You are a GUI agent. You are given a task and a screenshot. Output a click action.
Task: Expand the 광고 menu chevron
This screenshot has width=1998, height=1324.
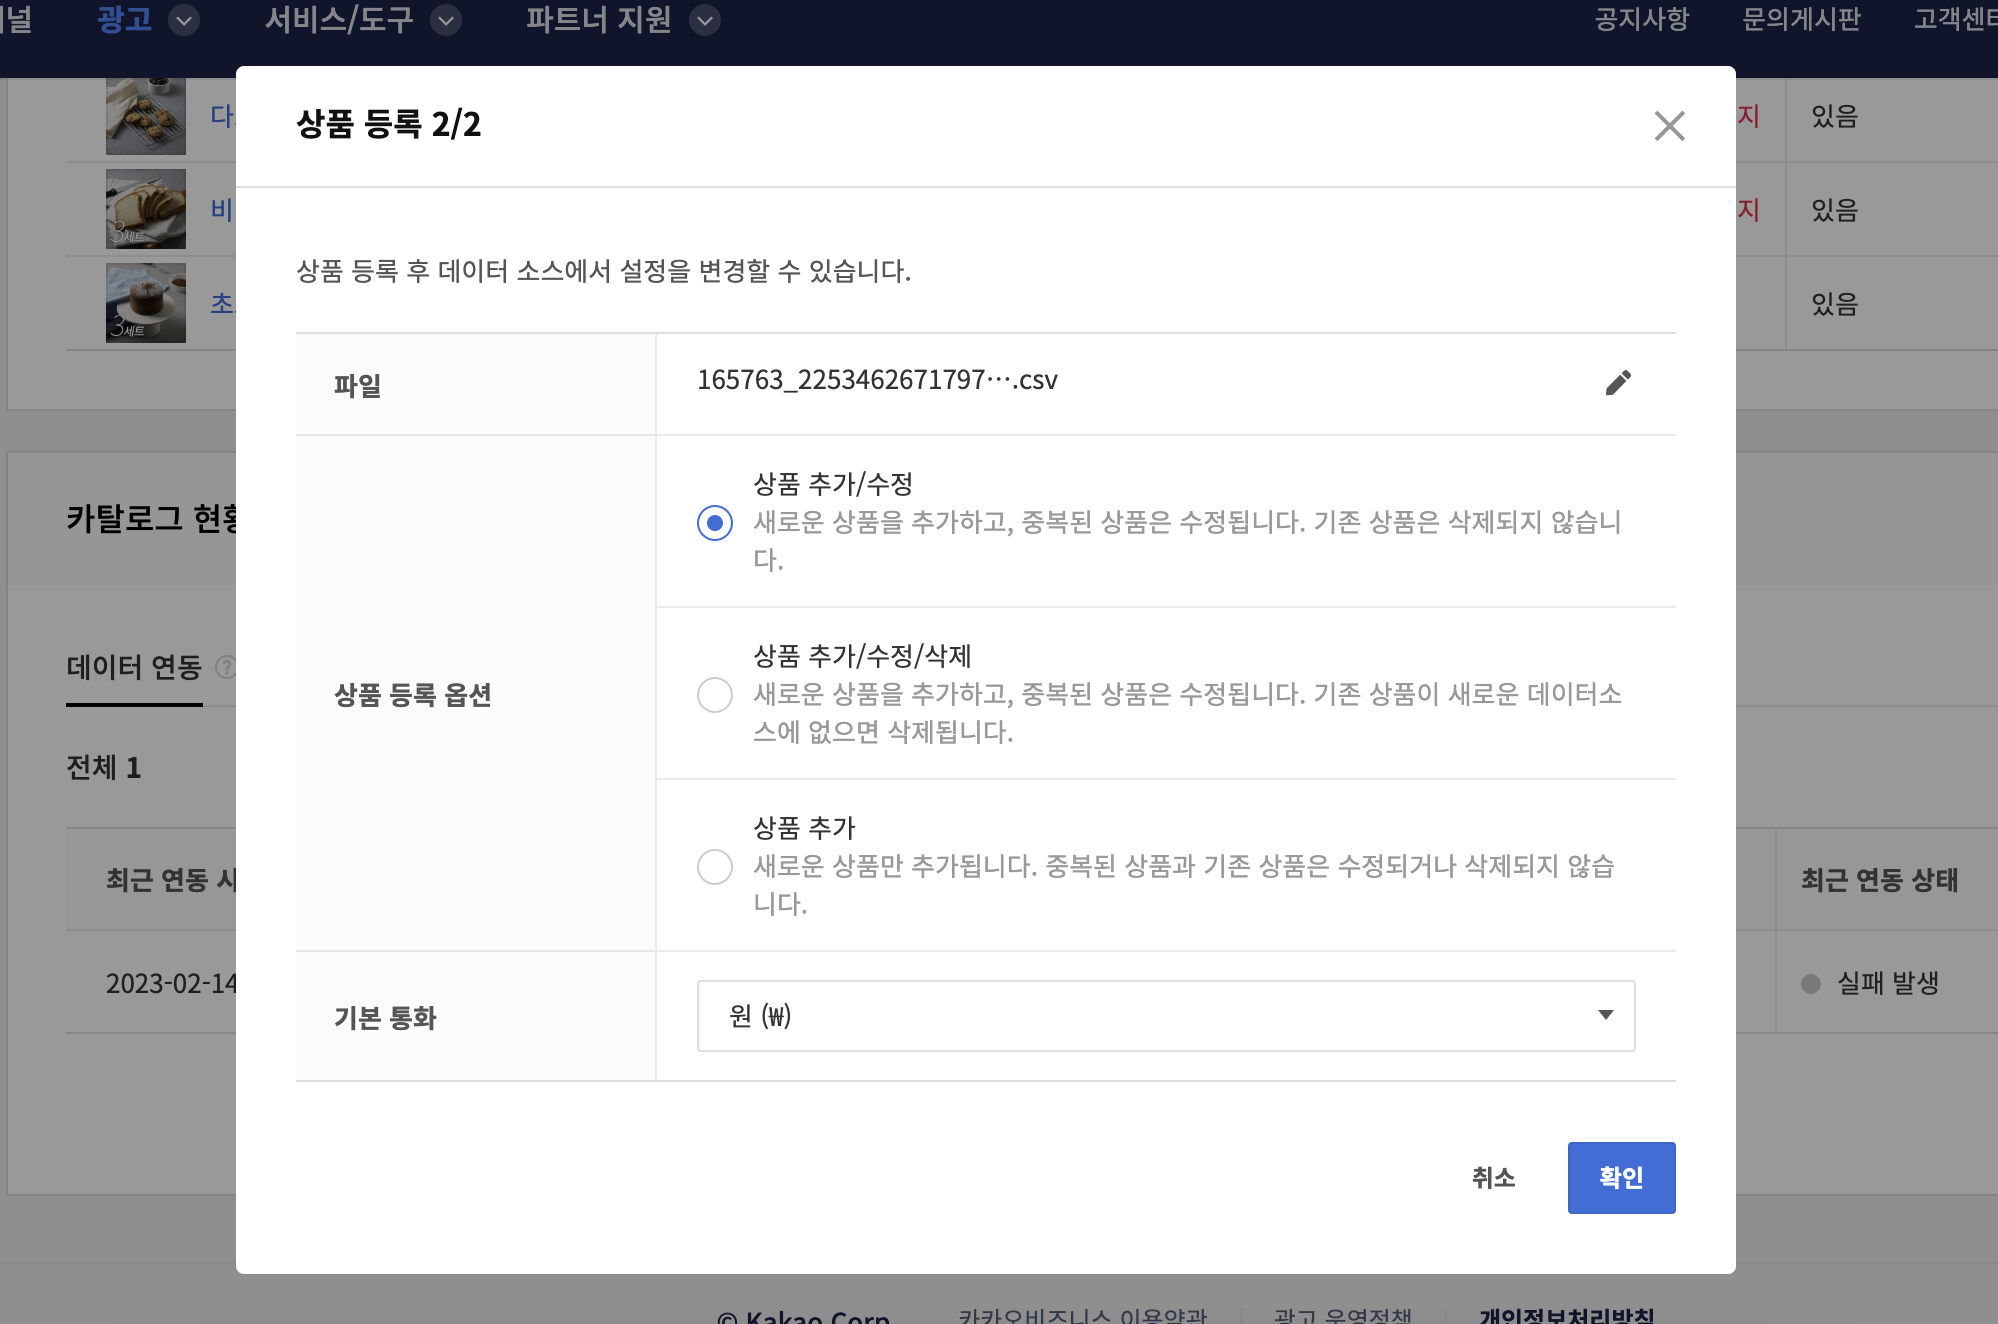point(184,20)
